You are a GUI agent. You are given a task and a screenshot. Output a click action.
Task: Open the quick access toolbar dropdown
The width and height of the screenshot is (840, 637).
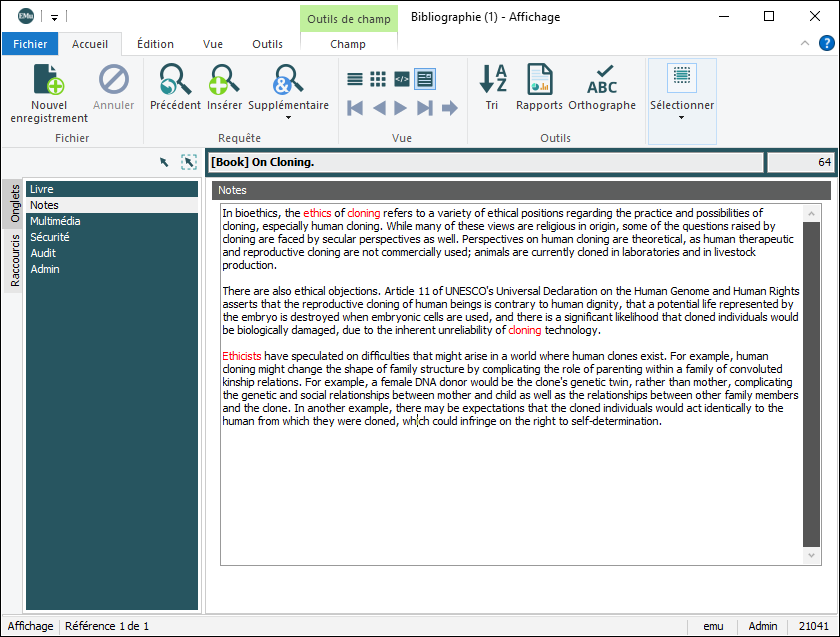(54, 17)
